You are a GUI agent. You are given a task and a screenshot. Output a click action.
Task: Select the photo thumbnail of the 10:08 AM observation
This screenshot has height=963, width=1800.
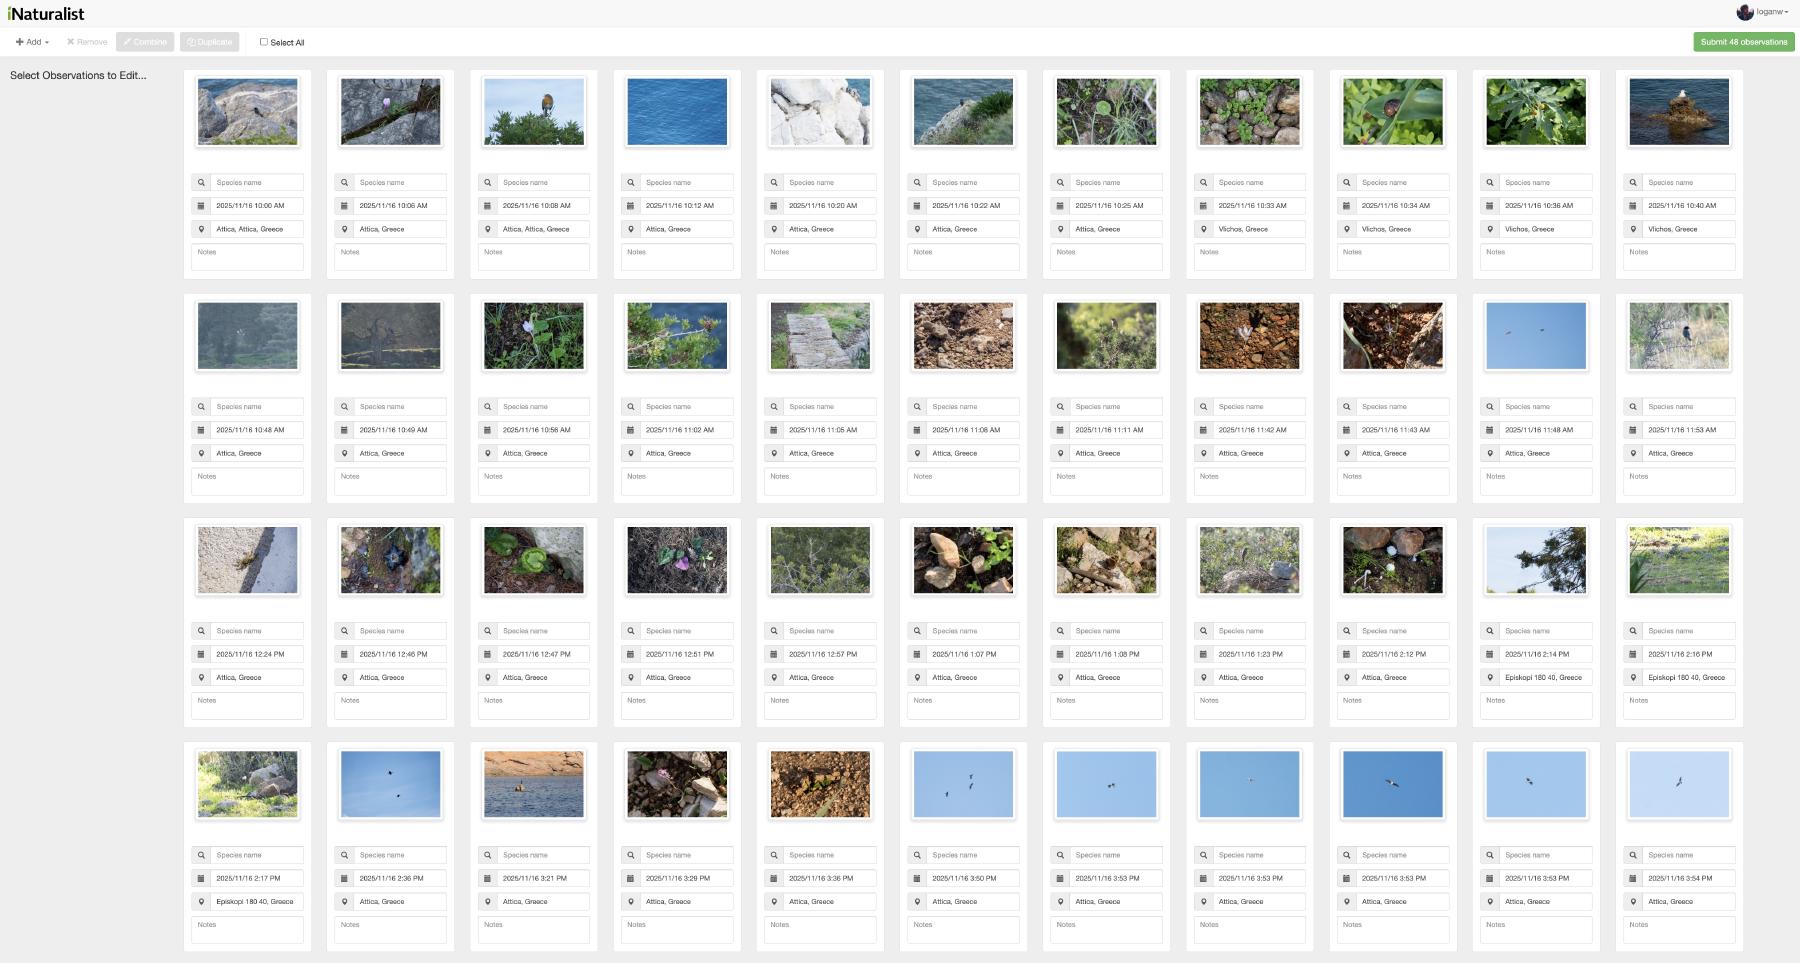(x=534, y=112)
